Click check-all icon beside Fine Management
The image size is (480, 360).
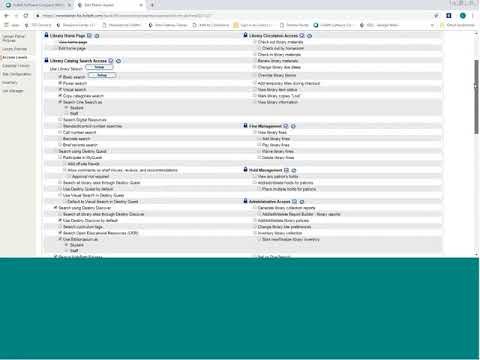click(x=286, y=126)
